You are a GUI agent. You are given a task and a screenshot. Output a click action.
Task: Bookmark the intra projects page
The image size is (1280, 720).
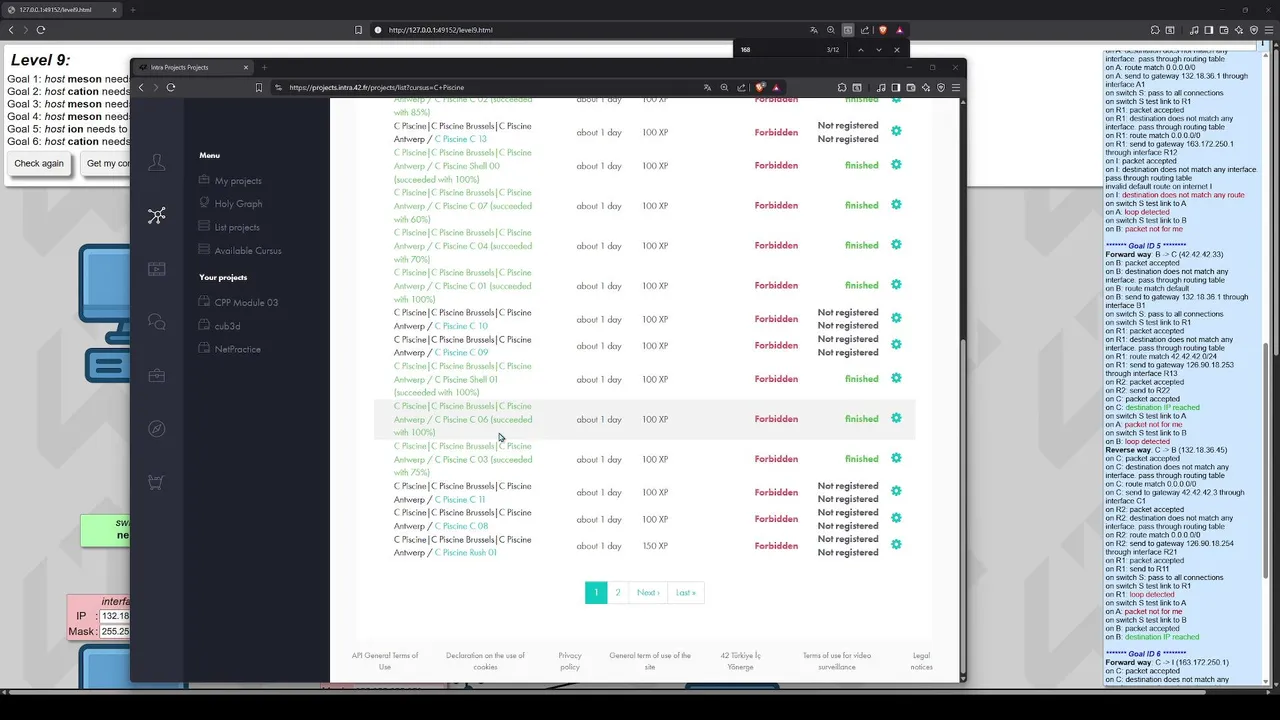coord(259,87)
